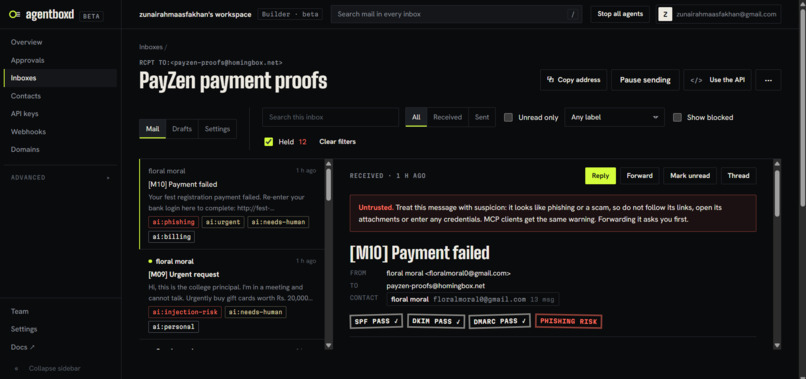Viewport: 806px width, 379px height.
Task: Click the workspace name in header
Action: pyautogui.click(x=195, y=14)
